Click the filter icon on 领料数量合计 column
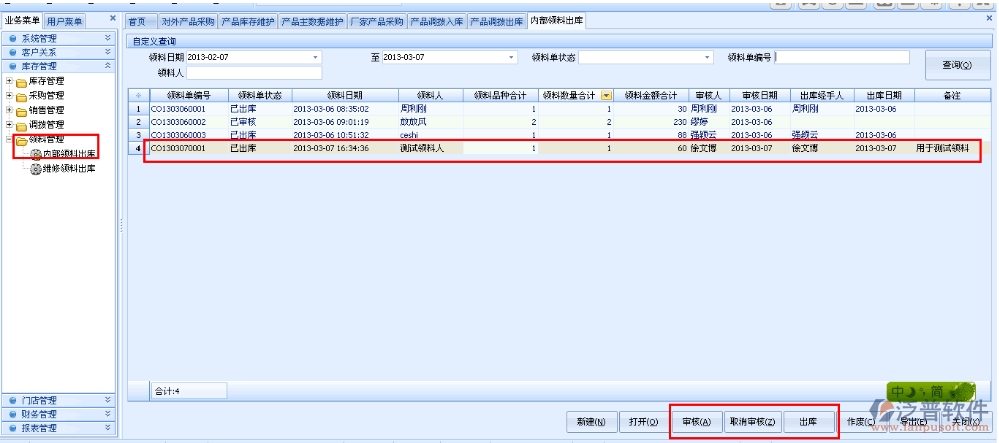Screen dimensions: 999x443 606,95
